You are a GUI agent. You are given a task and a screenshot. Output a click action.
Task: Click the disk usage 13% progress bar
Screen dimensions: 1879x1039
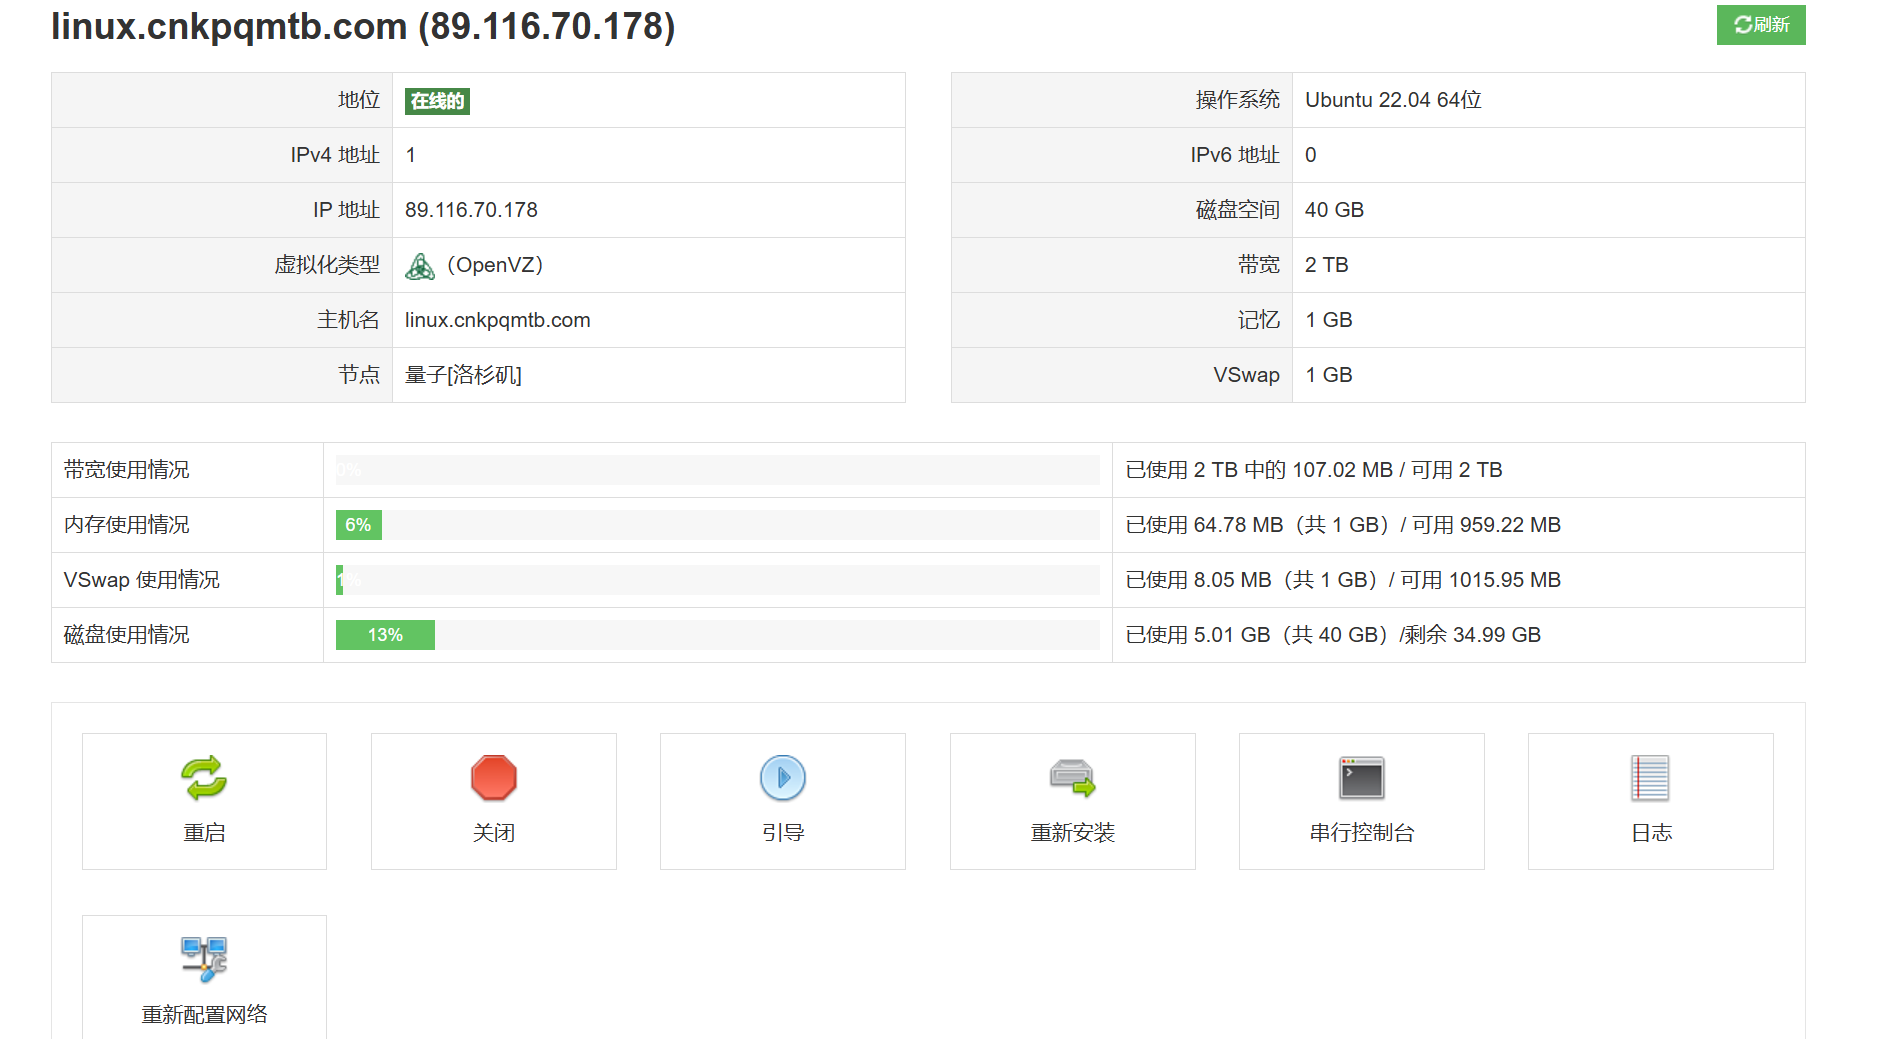point(717,635)
